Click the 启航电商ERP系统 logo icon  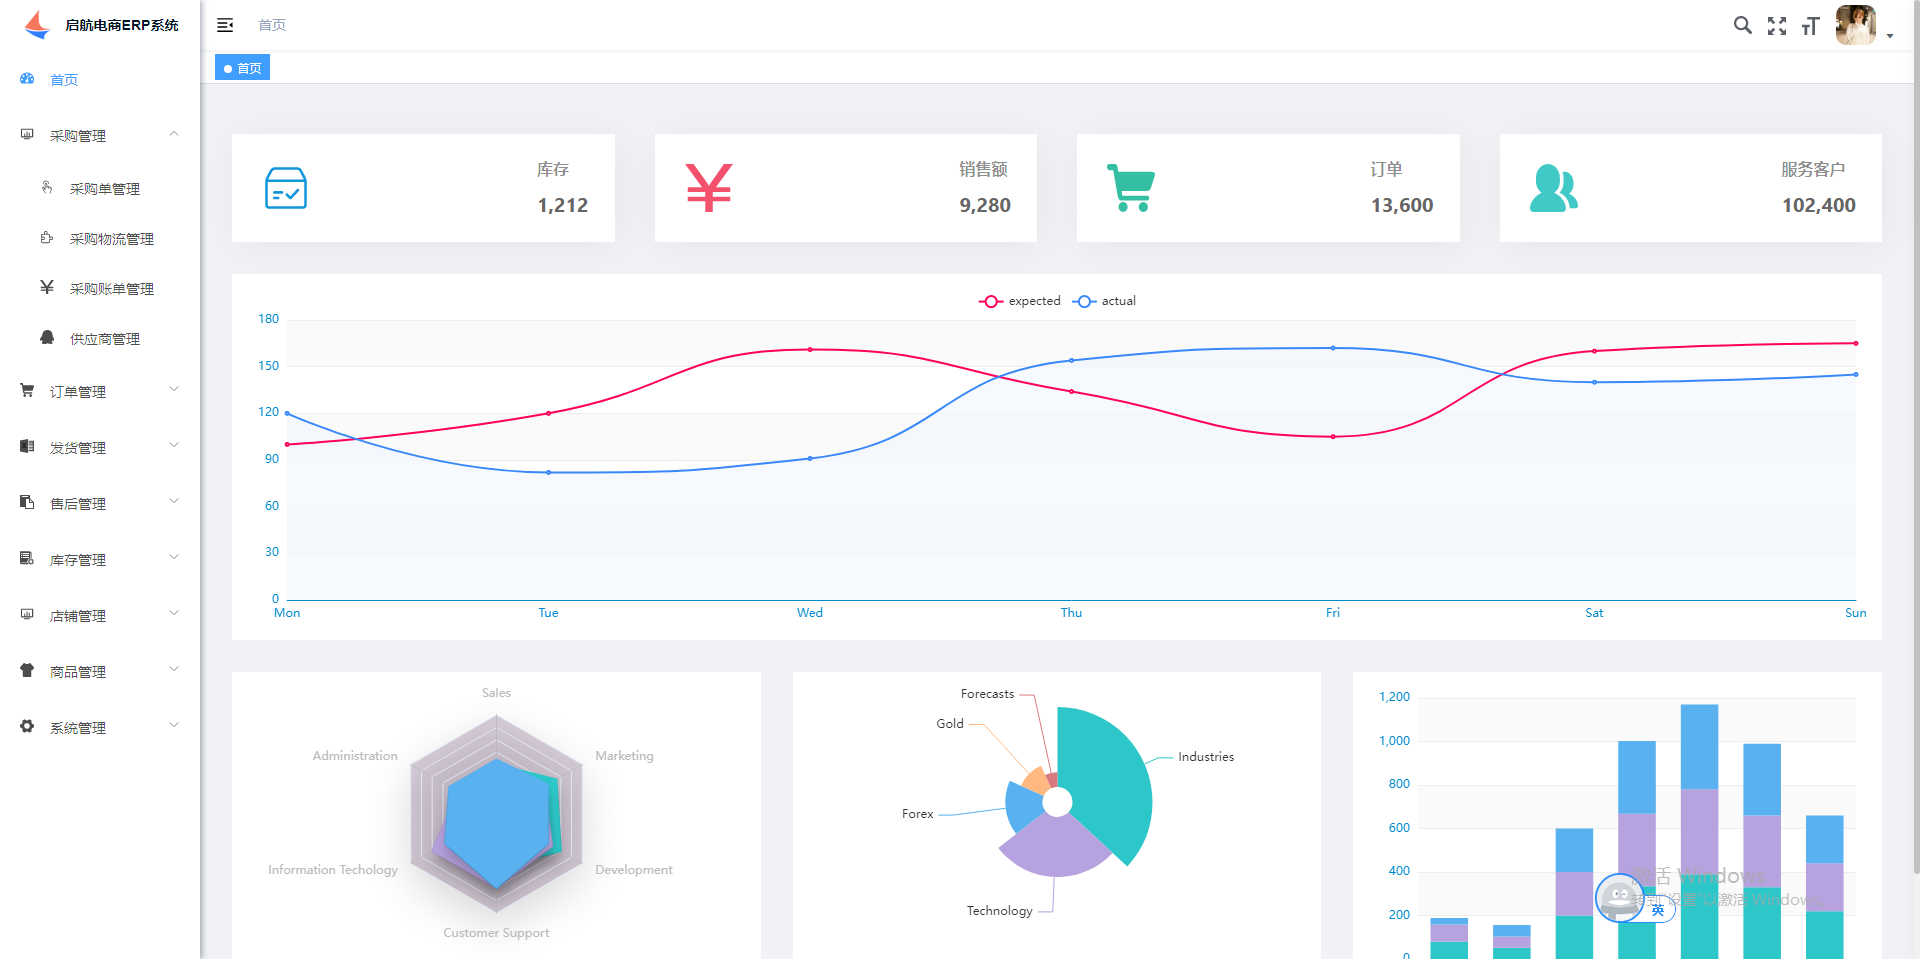(x=37, y=25)
